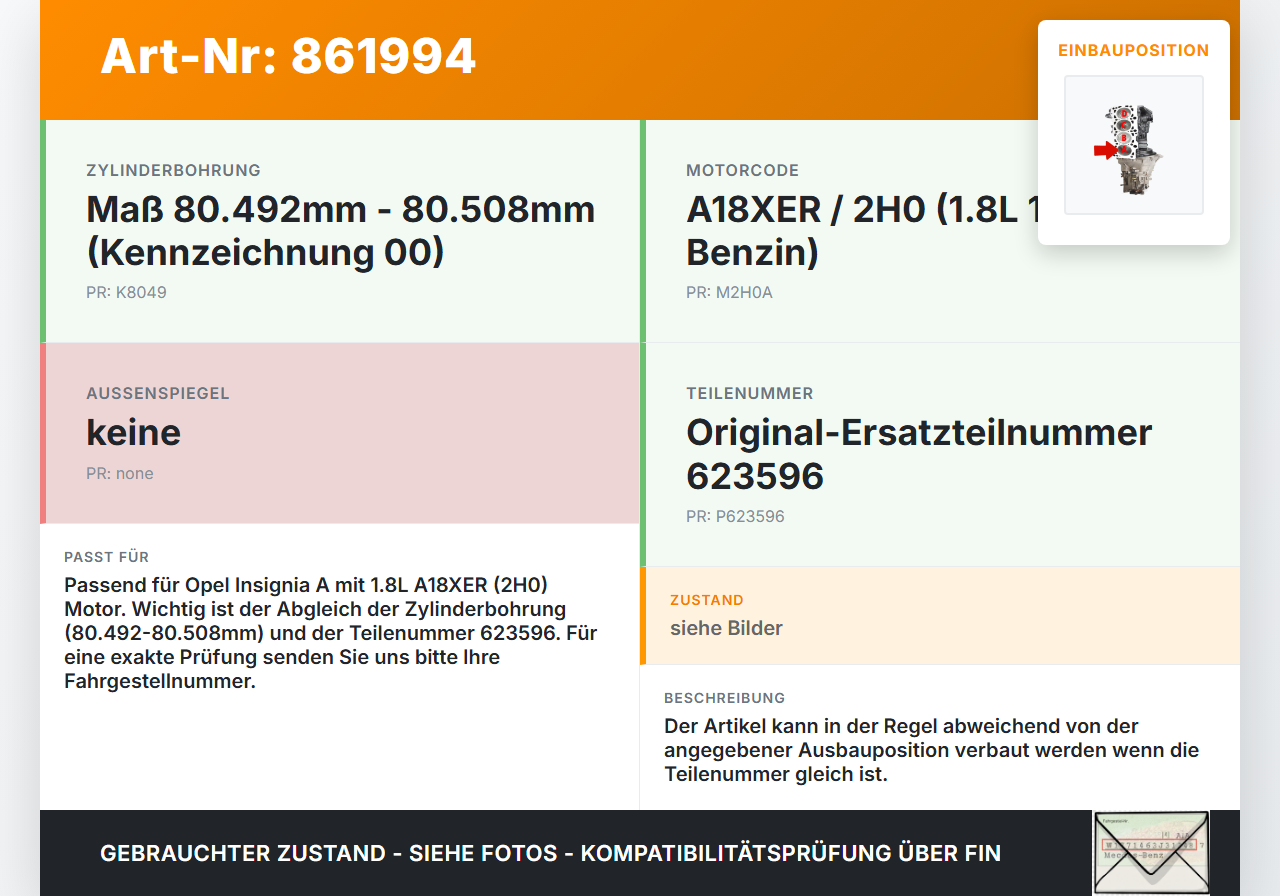Select the Zustand 'siehe Bilder' text

(x=726, y=628)
